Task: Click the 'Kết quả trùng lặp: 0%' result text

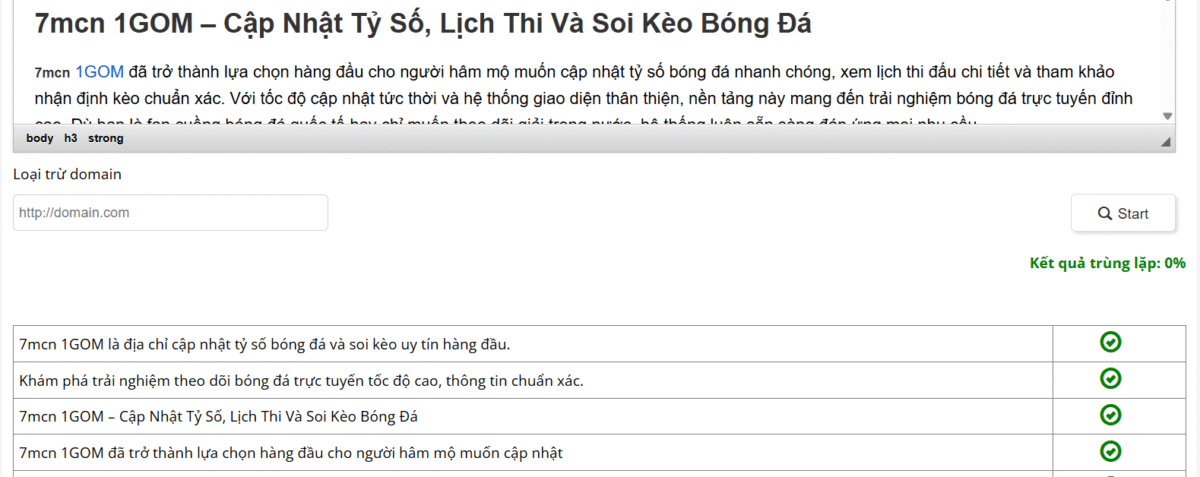Action: [1107, 264]
